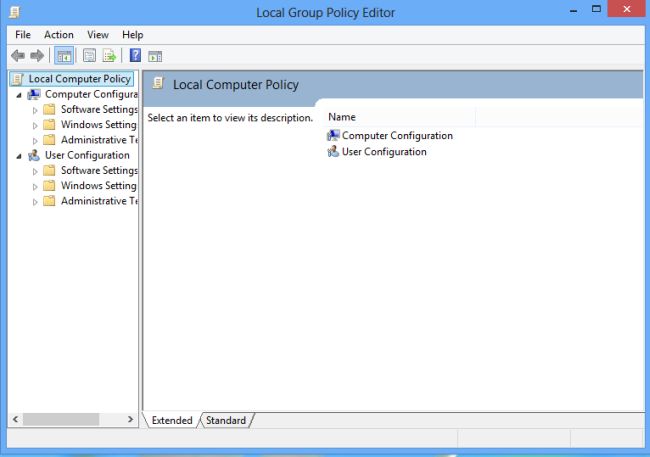Open the View menu
This screenshot has width=650, height=457.
tap(98, 35)
